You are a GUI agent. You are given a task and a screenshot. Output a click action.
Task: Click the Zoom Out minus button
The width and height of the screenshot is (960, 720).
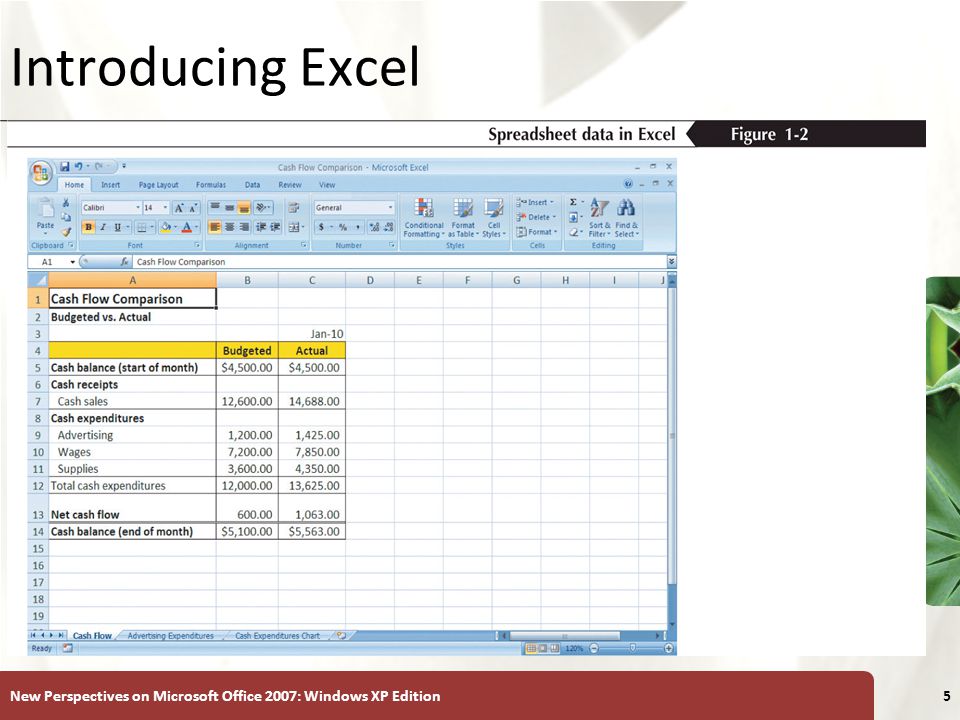[x=593, y=648]
